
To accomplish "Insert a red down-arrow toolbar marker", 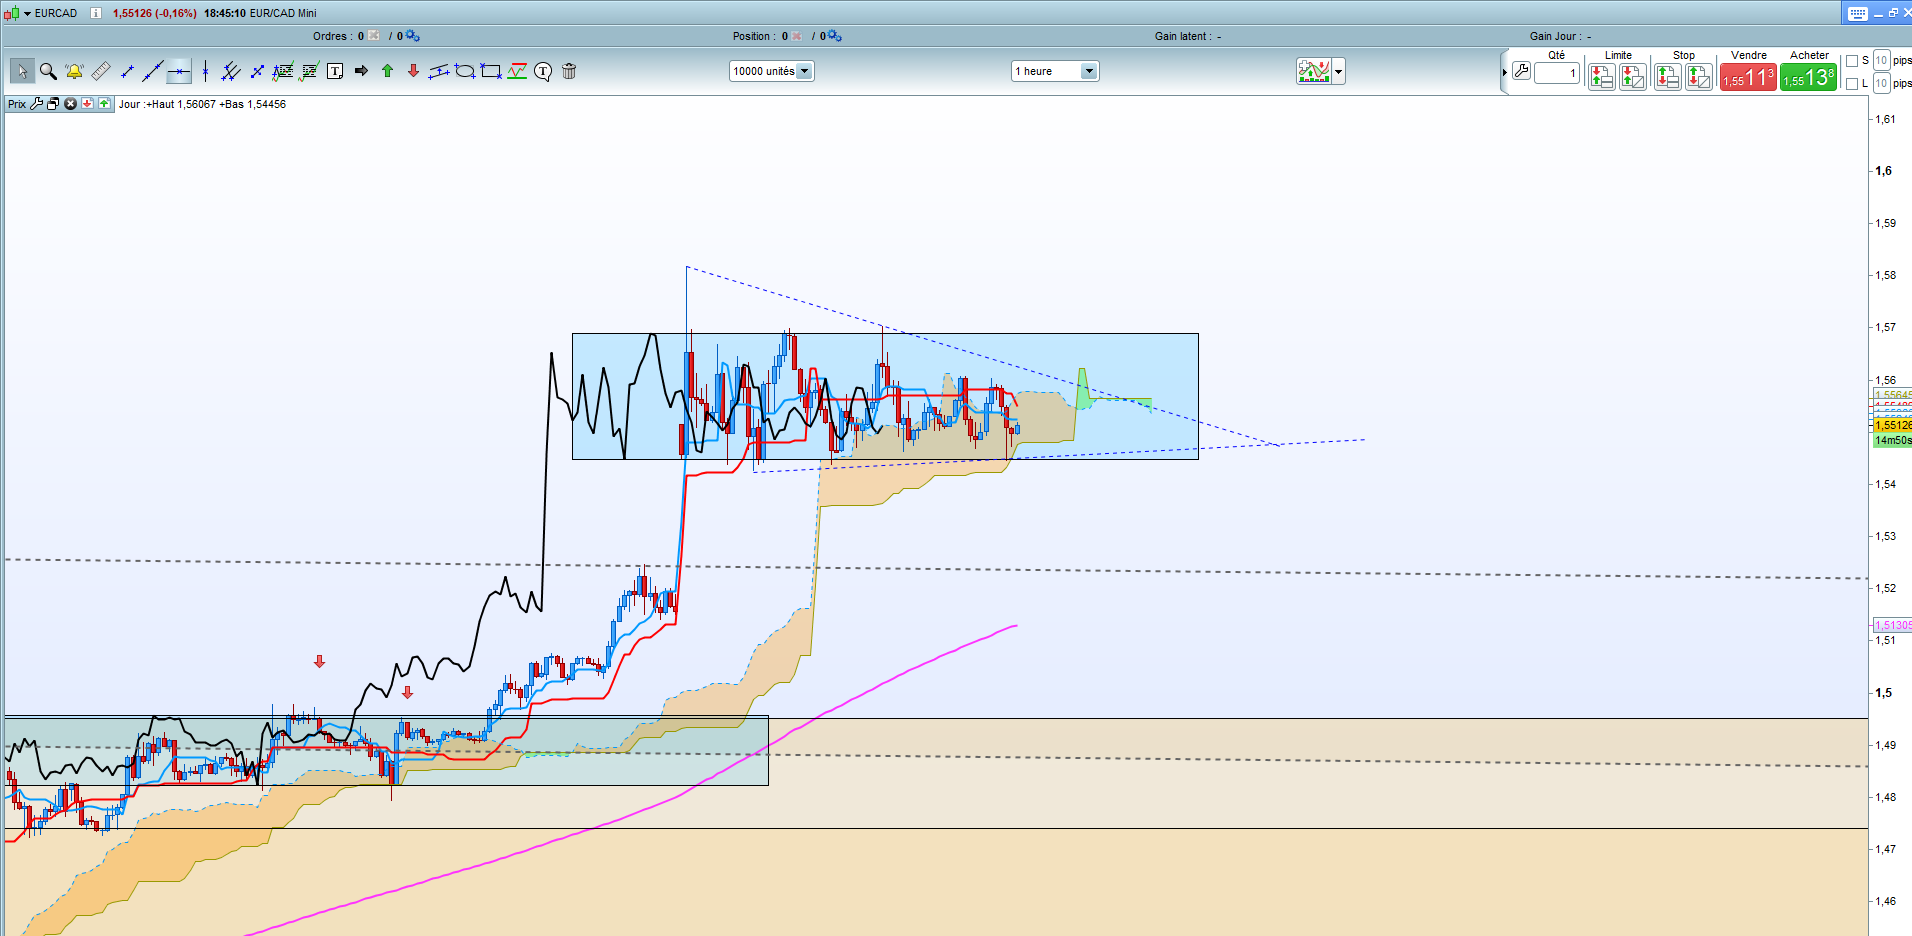I will pos(413,71).
